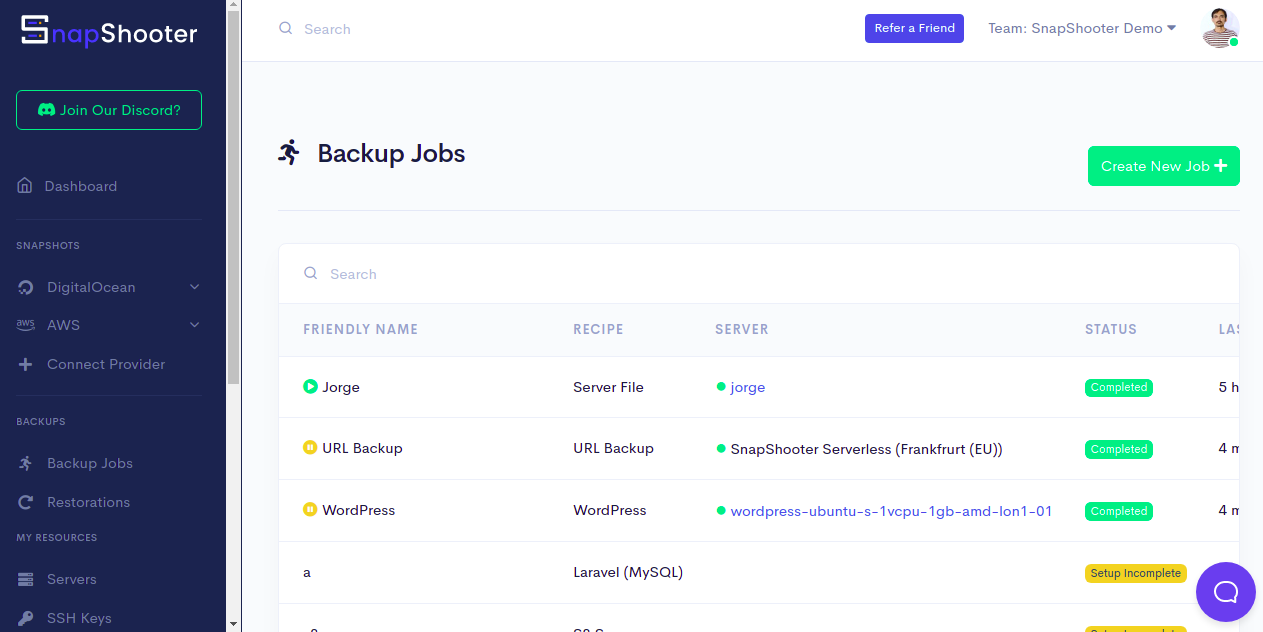This screenshot has height=632, width=1263.
Task: Click the Servers stack icon
Action: pos(26,580)
